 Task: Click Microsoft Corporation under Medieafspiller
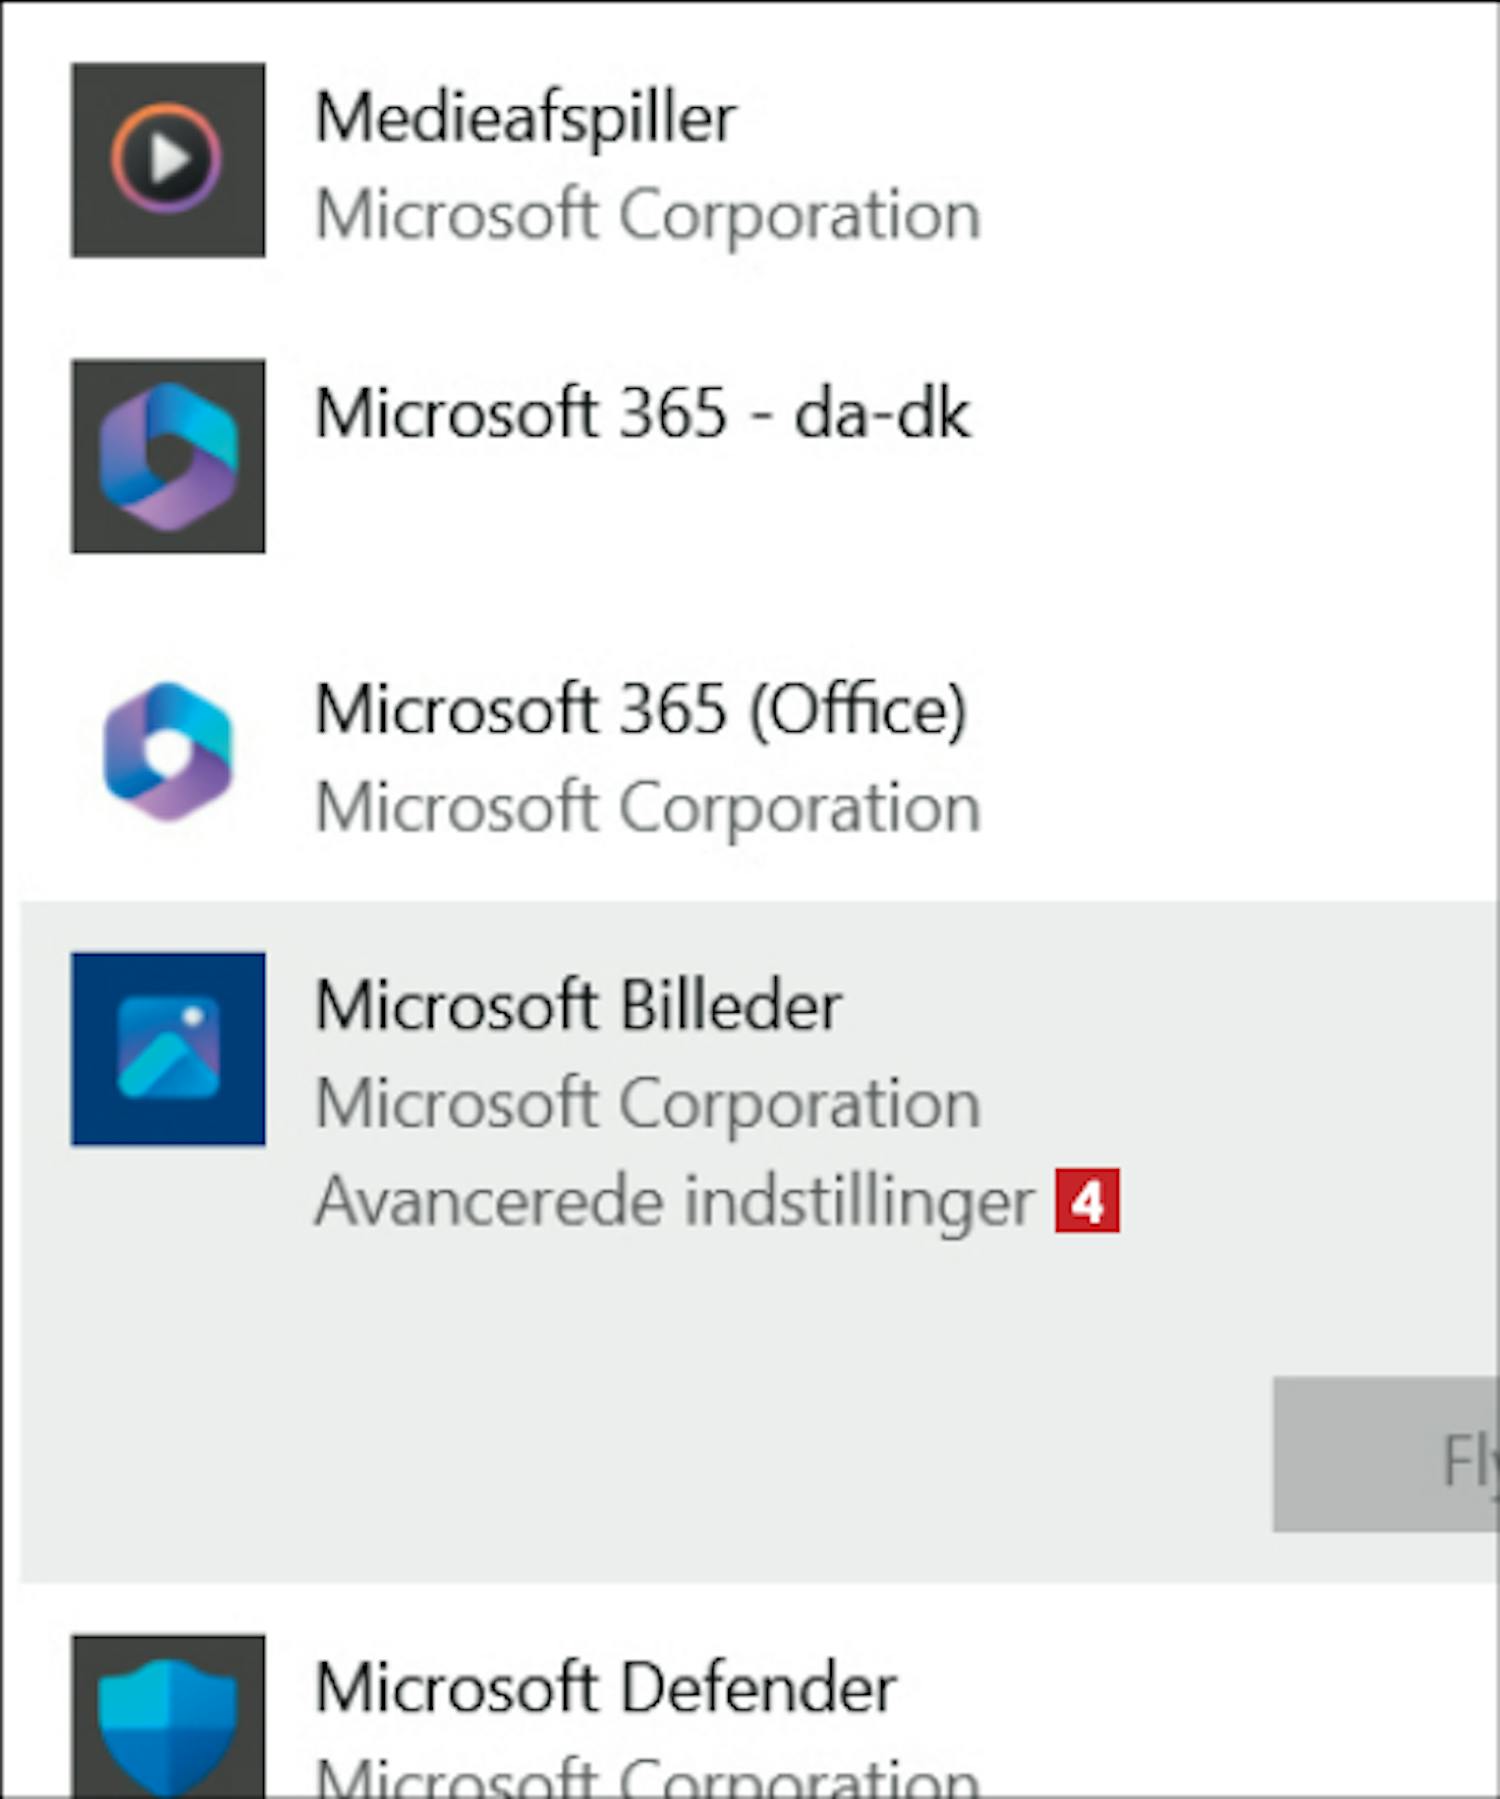(x=648, y=215)
